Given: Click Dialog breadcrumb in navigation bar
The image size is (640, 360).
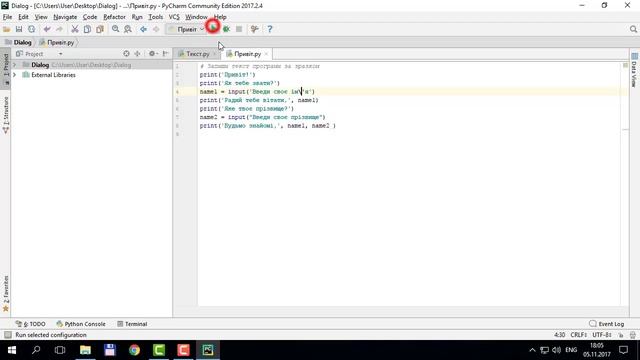Looking at the screenshot, I should coord(18,42).
